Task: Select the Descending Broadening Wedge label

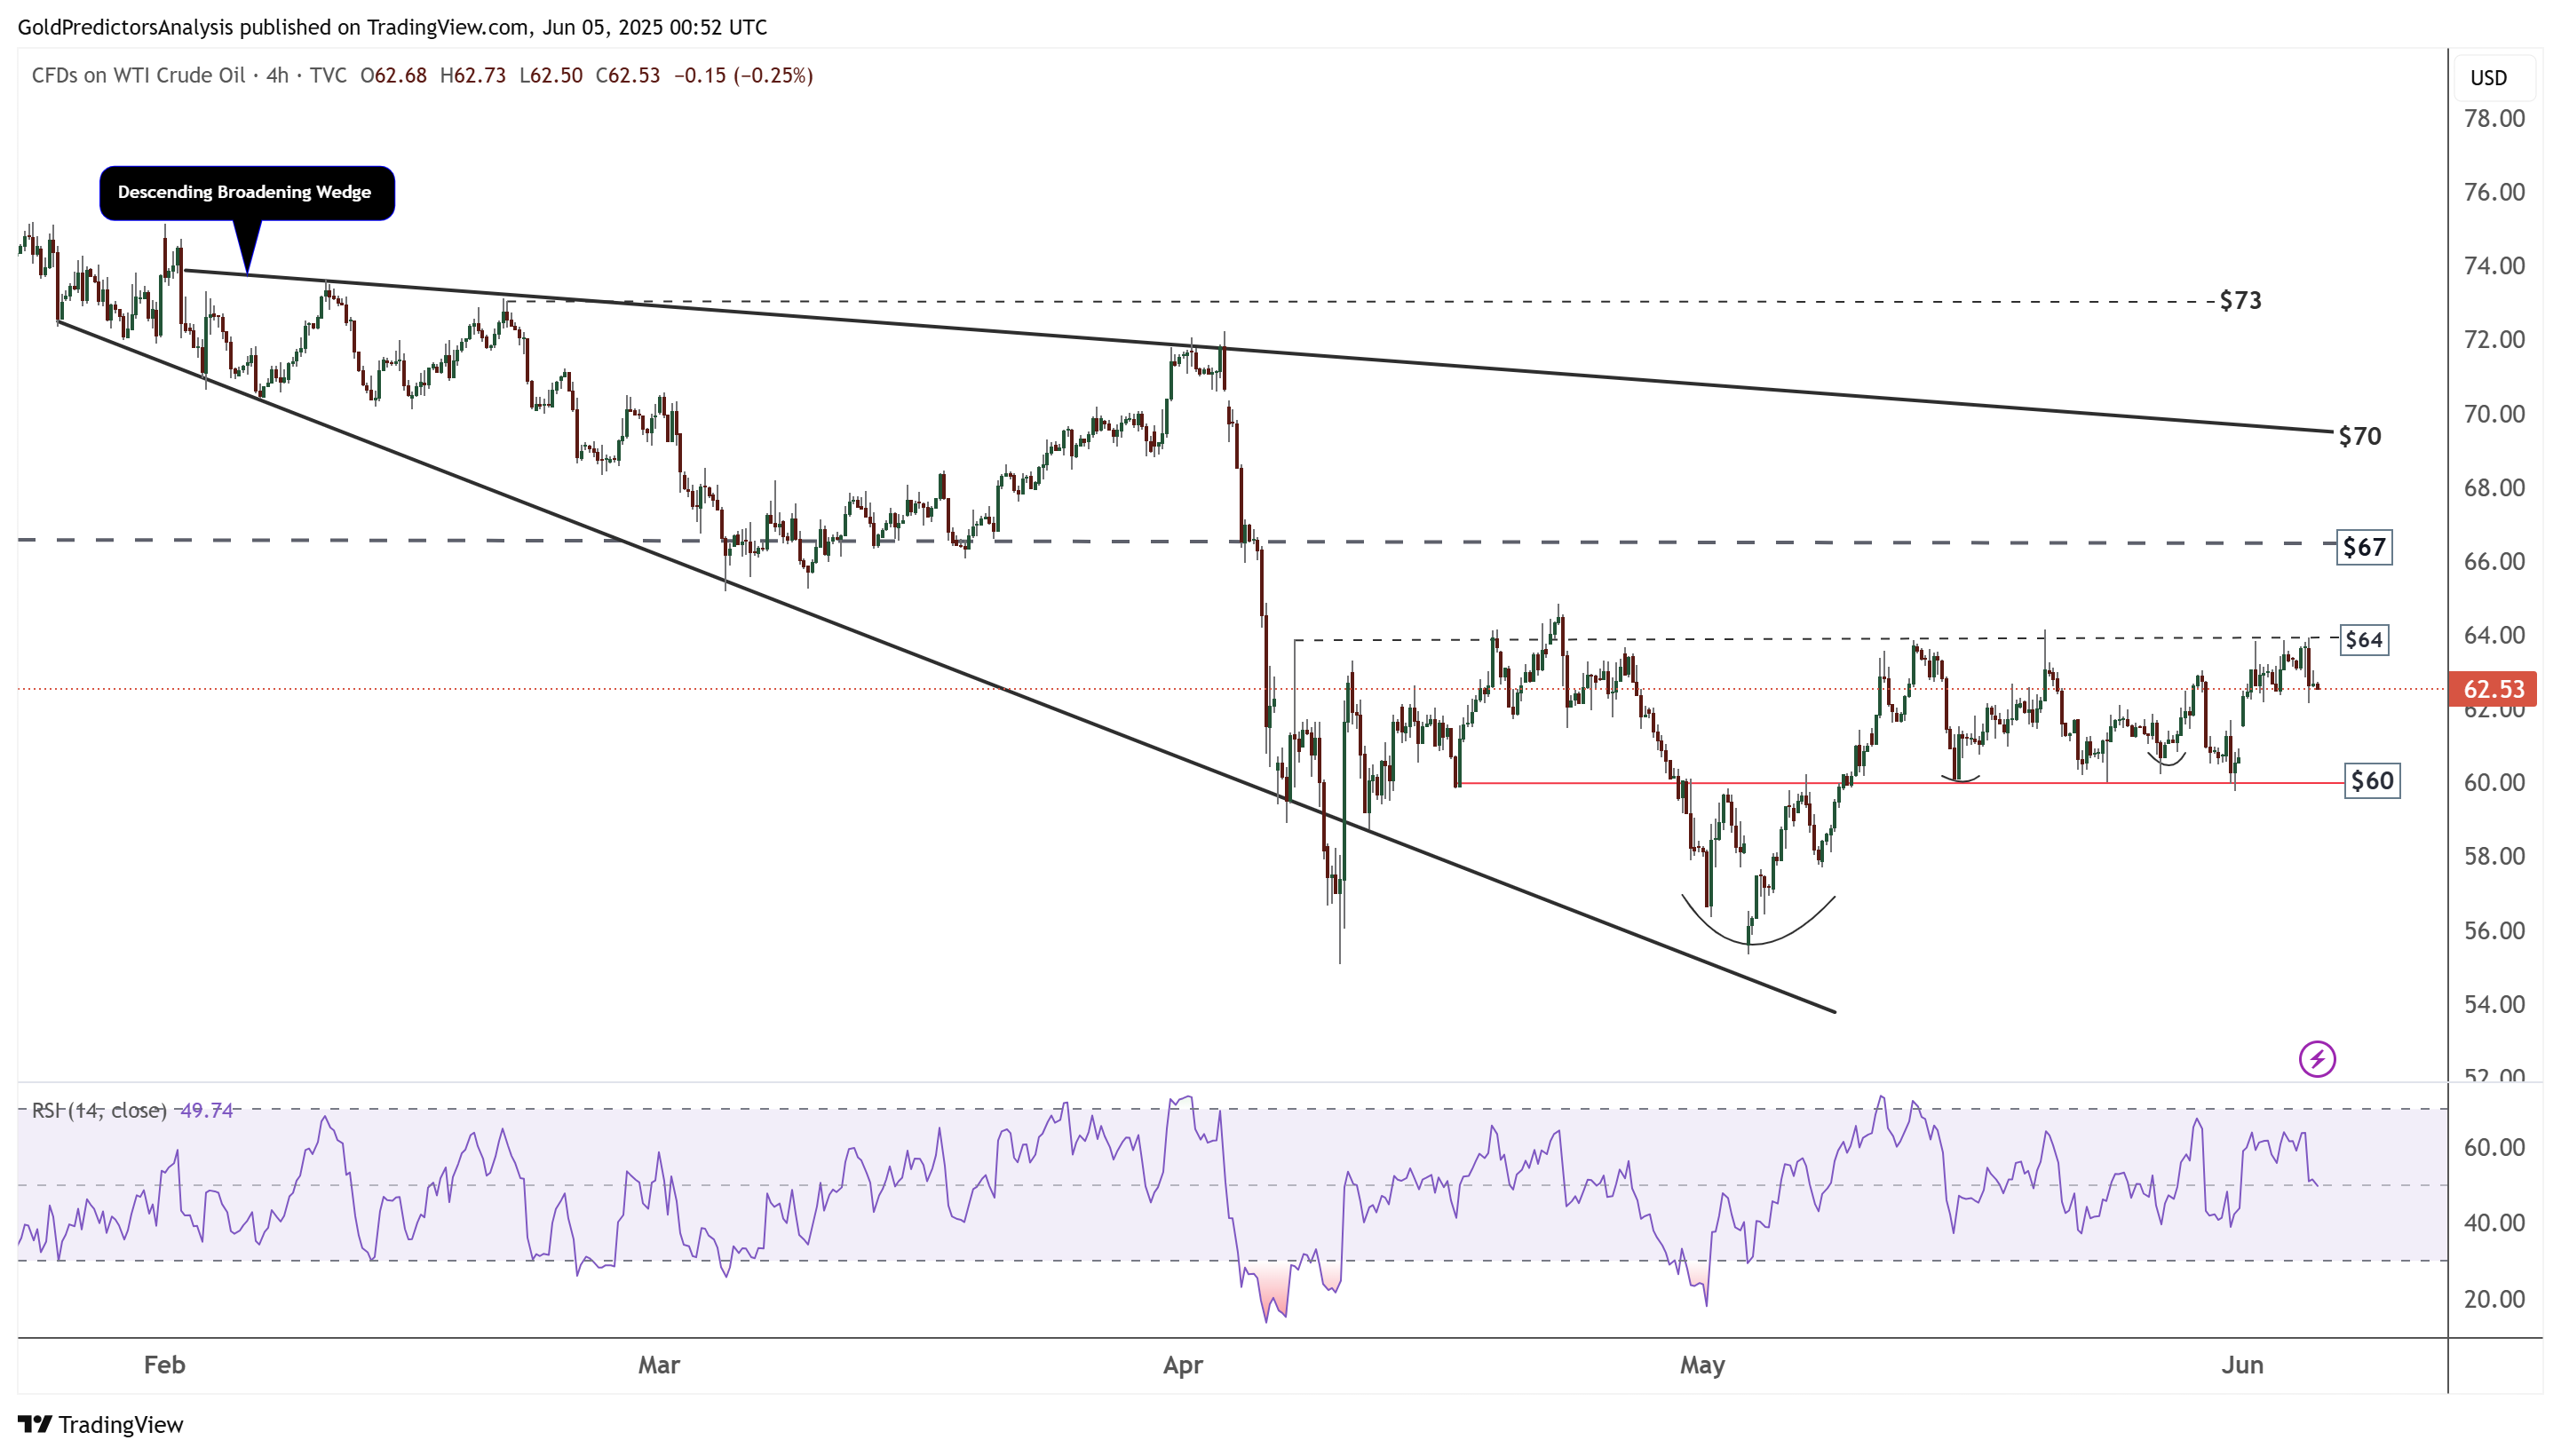Action: pos(246,192)
